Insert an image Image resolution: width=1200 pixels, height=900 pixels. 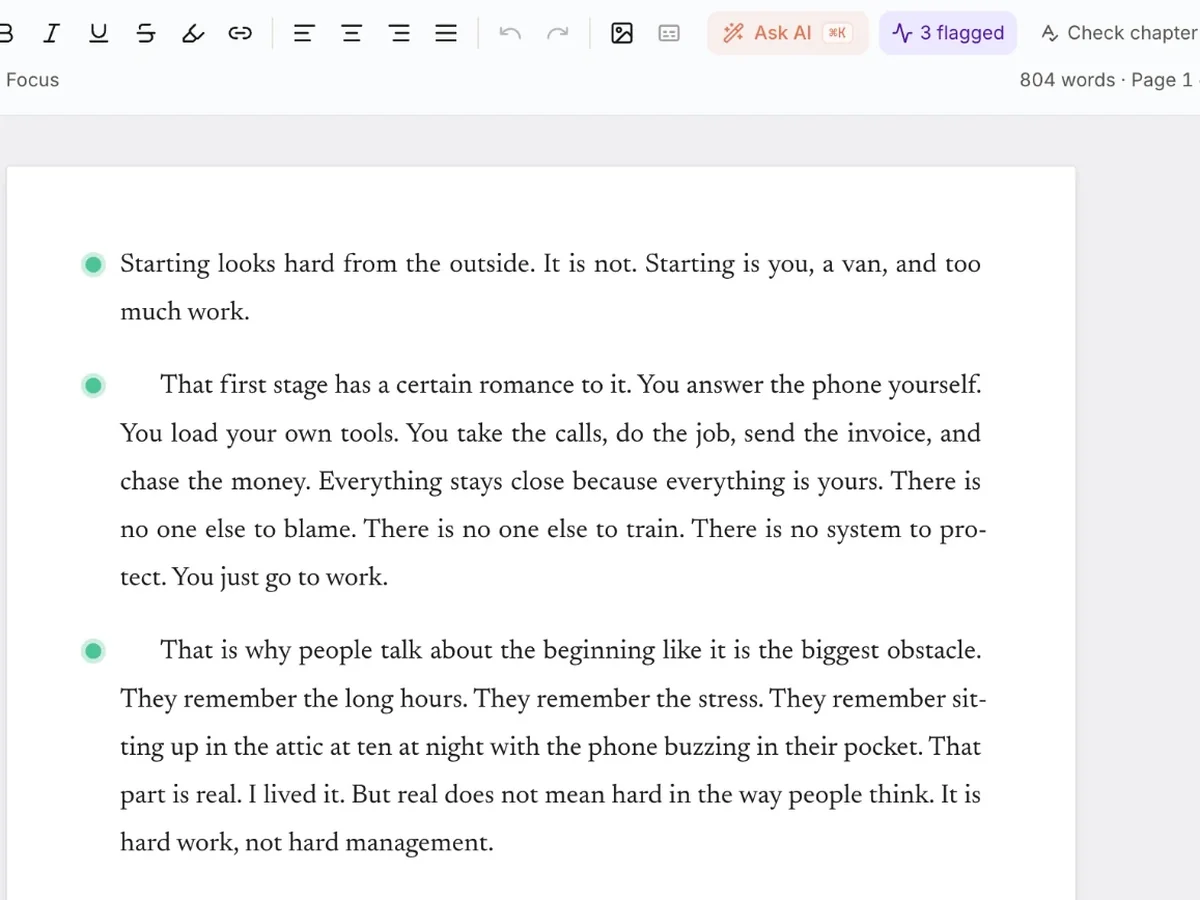coord(622,33)
